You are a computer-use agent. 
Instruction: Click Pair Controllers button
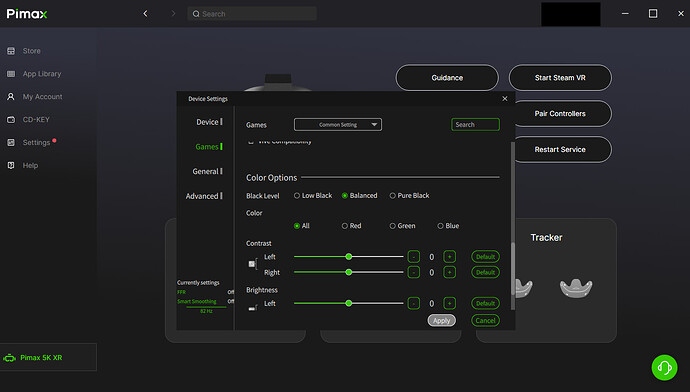pos(562,114)
